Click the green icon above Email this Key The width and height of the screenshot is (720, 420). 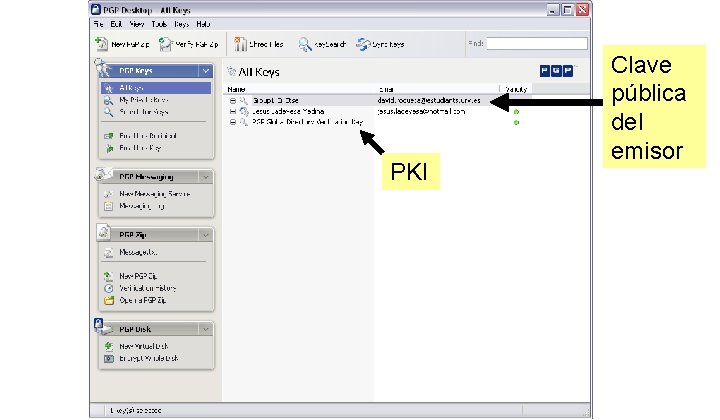(x=108, y=136)
